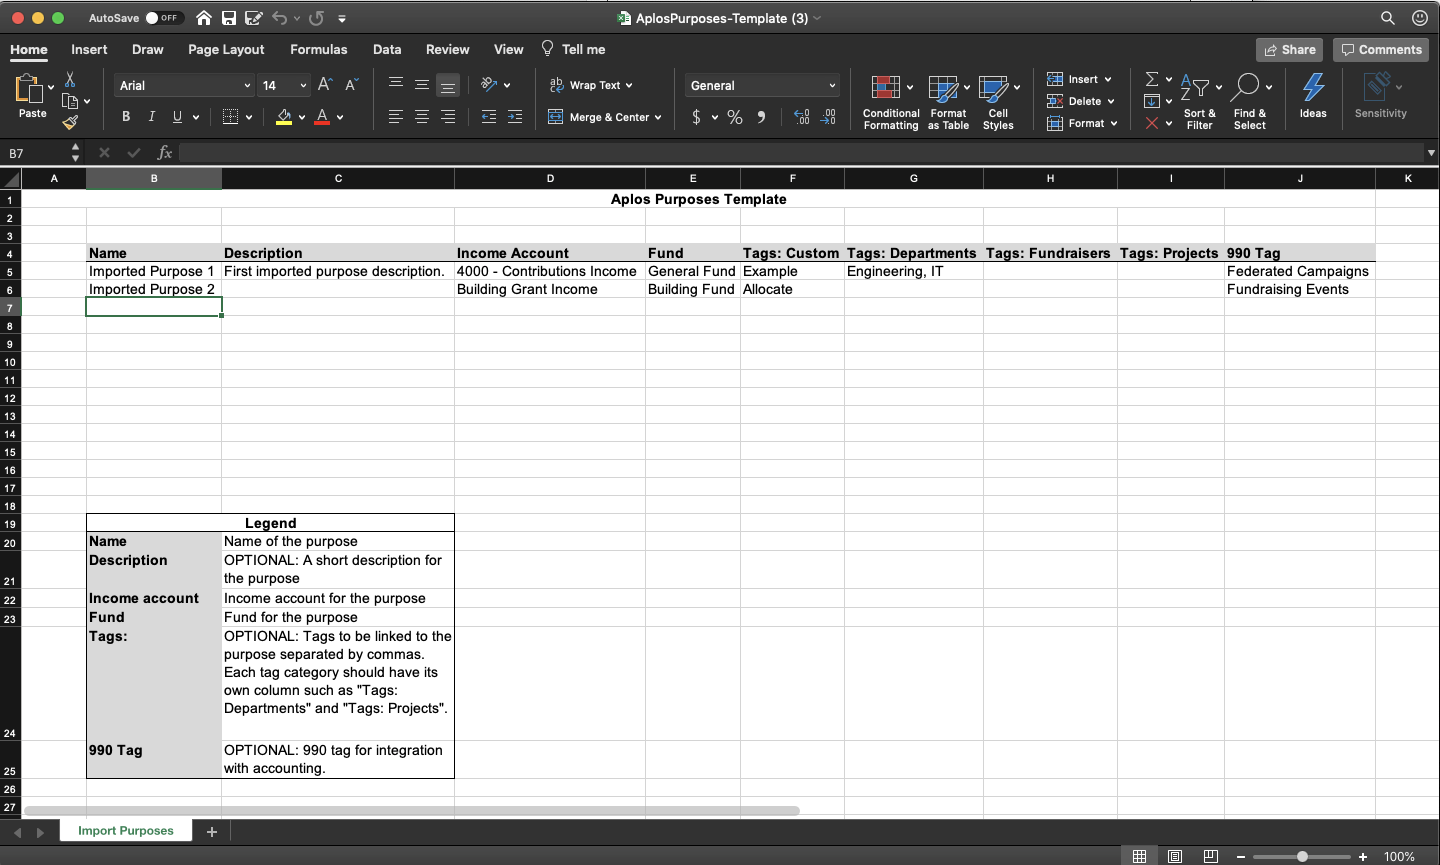Viewport: 1440px width, 865px height.
Task: Expand the Insert cells dropdown
Action: [x=1108, y=79]
